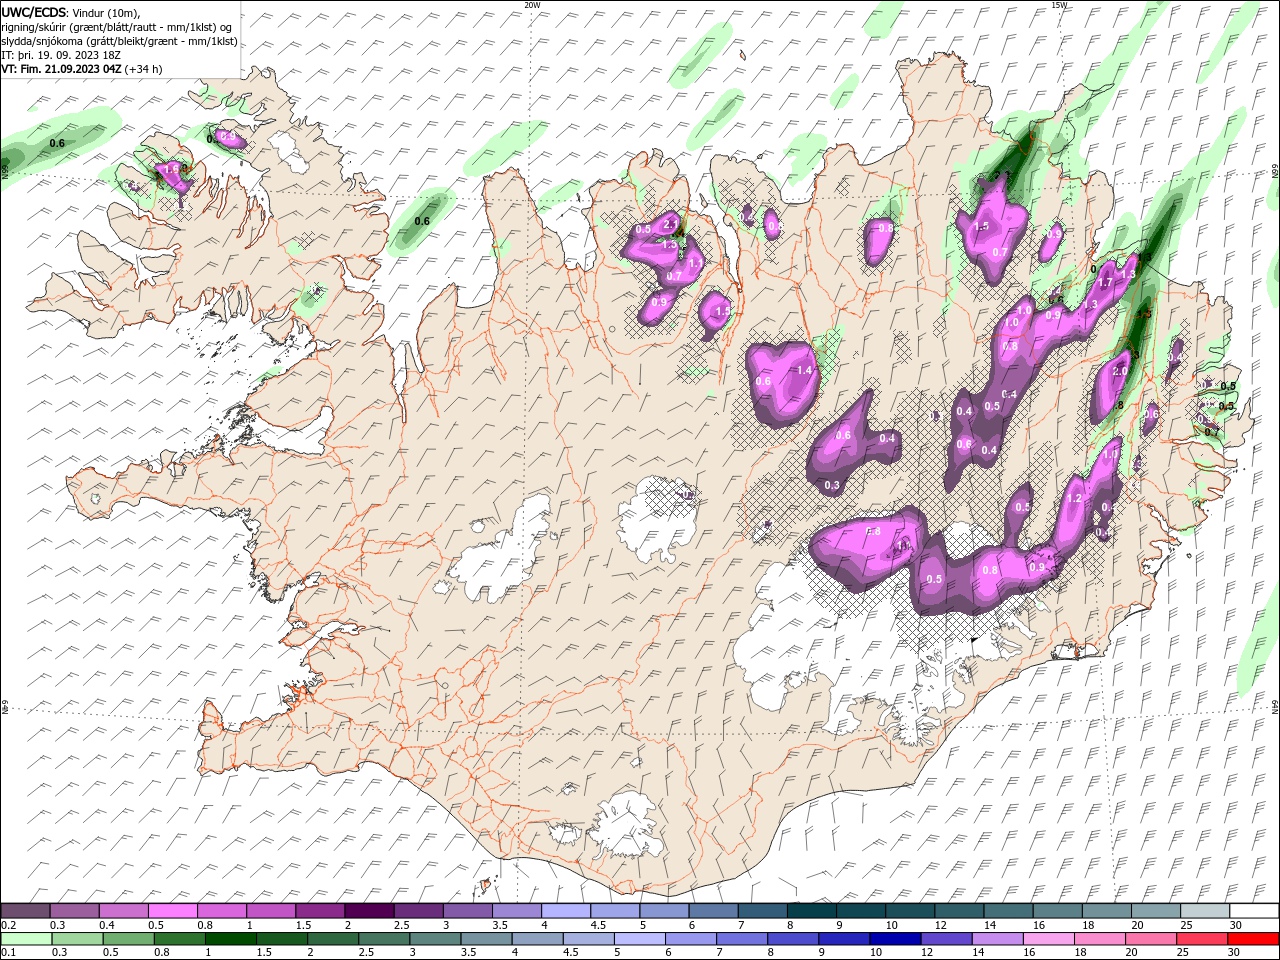Click the 1.2 precipitation value on the map
Screen dimensions: 1280x960
(x=1075, y=498)
